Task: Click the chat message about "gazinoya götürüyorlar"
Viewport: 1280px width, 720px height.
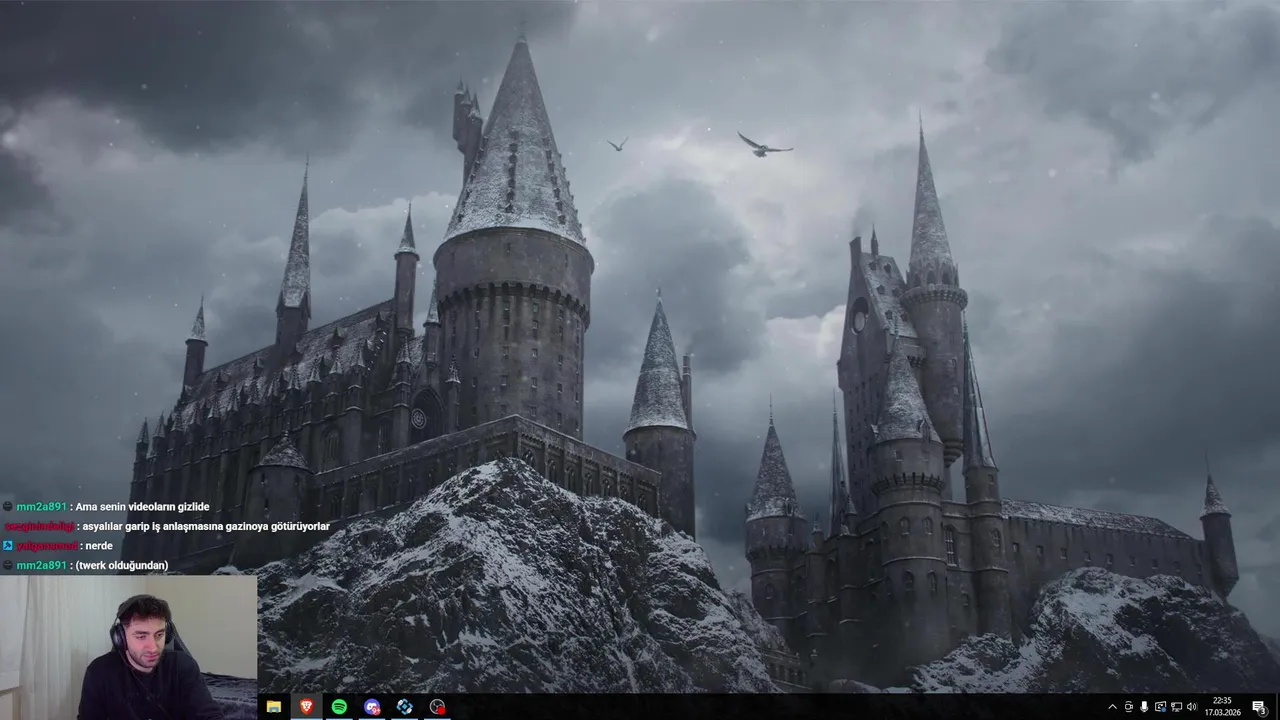Action: pos(205,526)
